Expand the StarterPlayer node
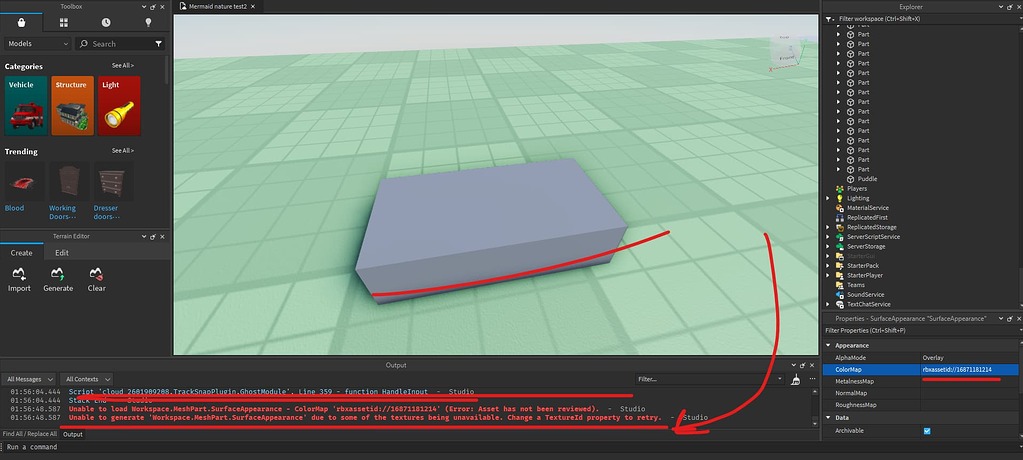Image resolution: width=1023 pixels, height=460 pixels. [829, 275]
